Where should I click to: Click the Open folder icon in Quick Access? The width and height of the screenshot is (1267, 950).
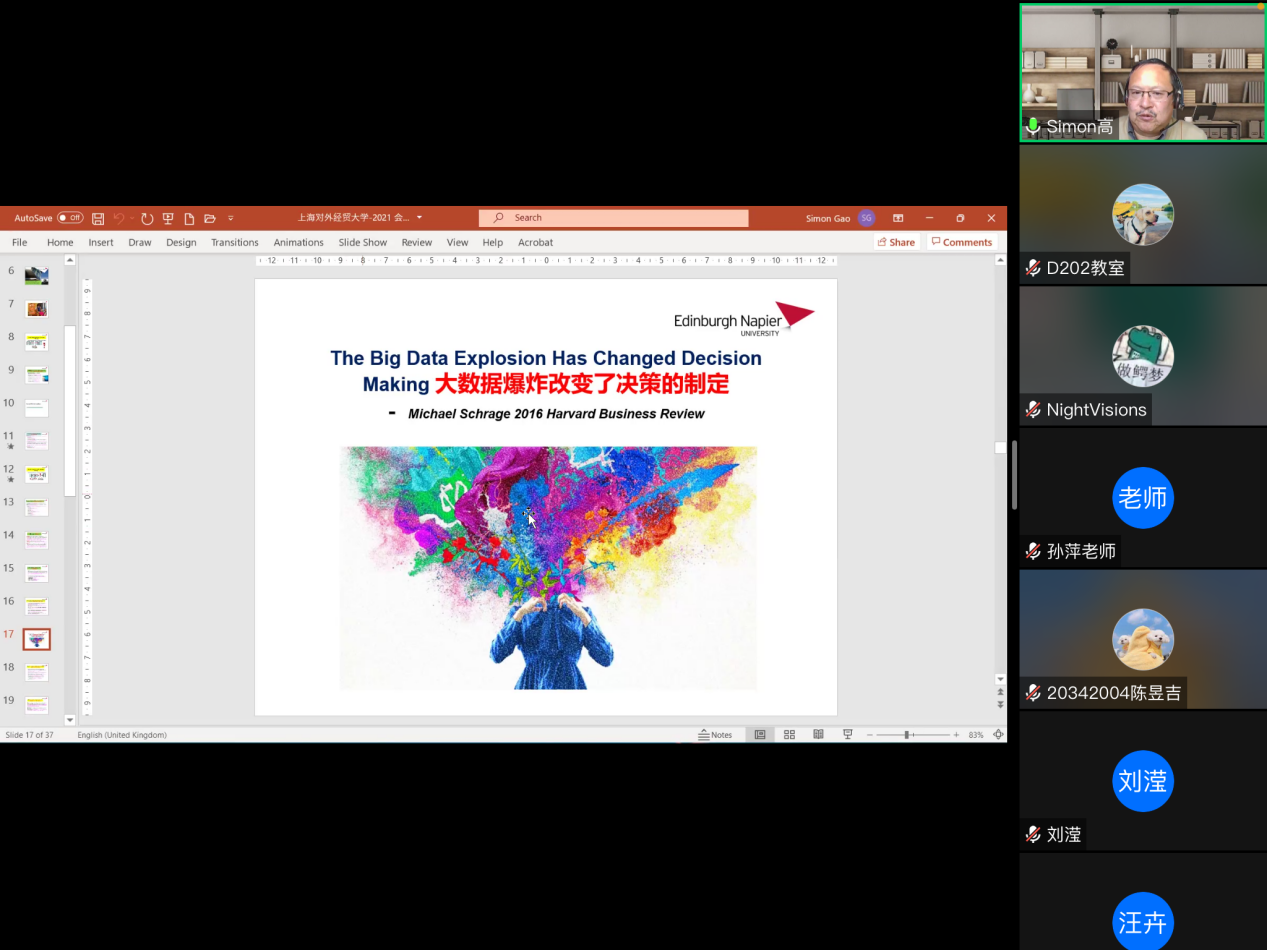tap(210, 218)
